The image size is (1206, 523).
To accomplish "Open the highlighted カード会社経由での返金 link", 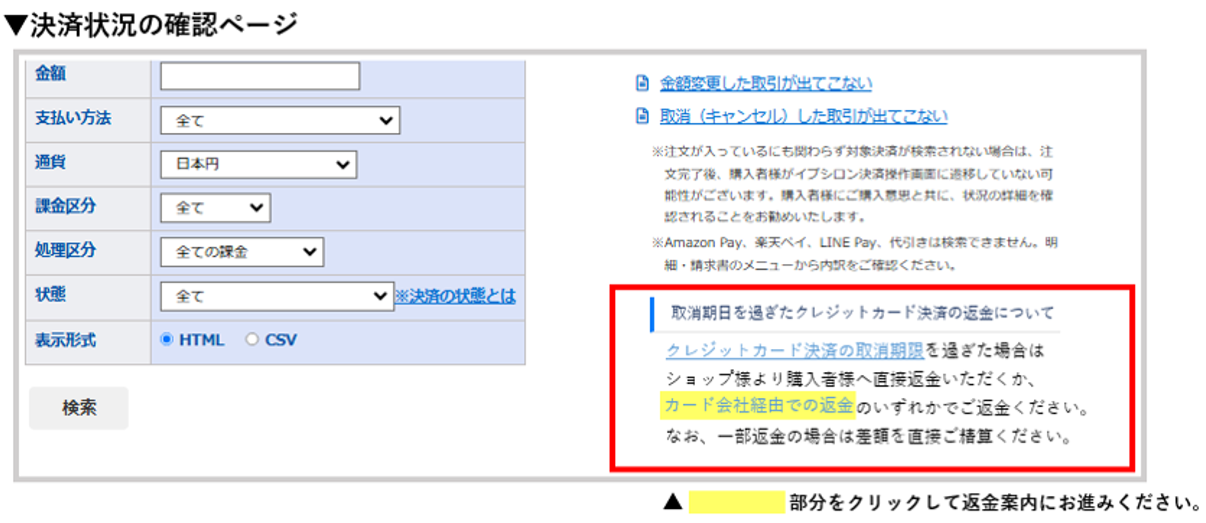I will [758, 406].
